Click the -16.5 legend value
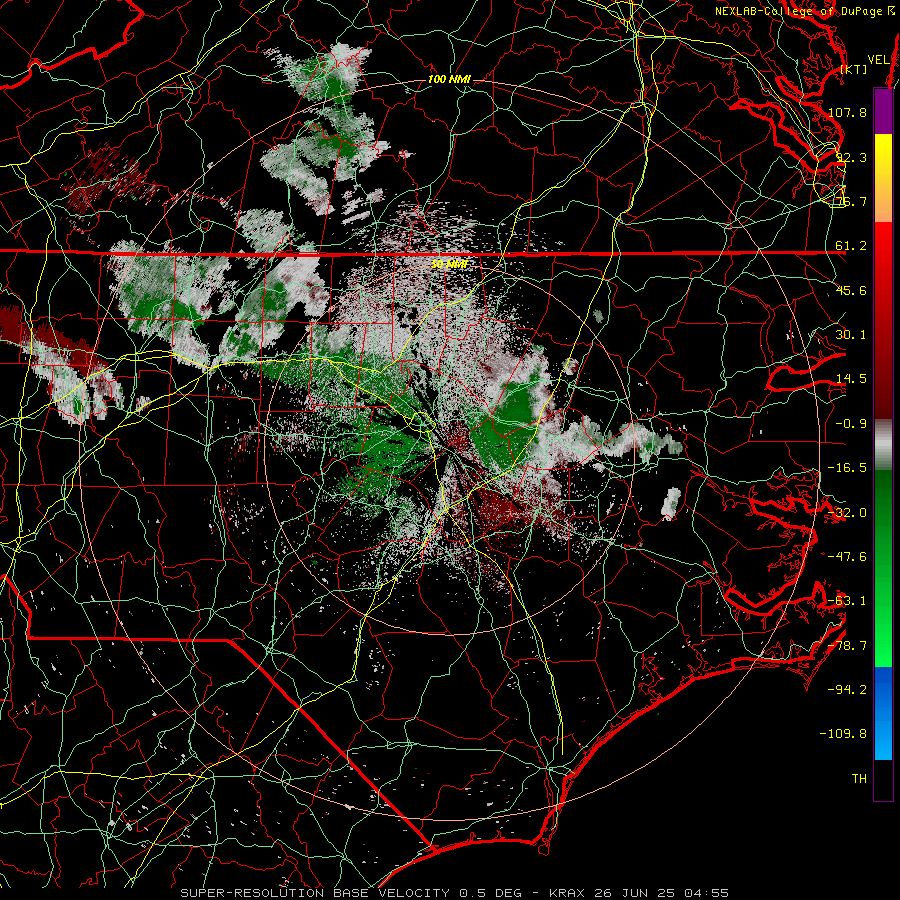900x900 pixels. pos(847,468)
